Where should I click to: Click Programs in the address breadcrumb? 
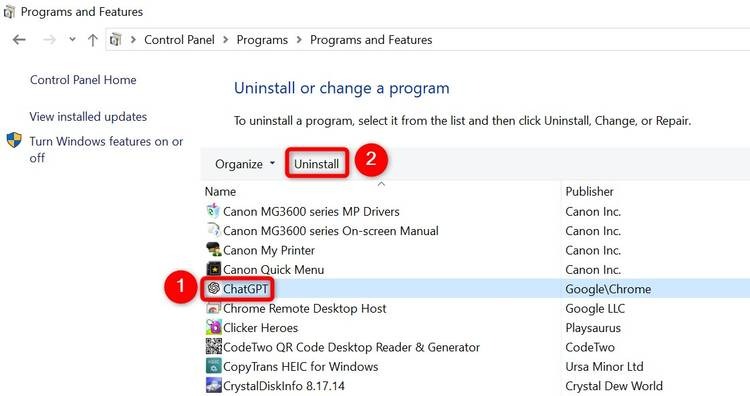pyautogui.click(x=262, y=40)
